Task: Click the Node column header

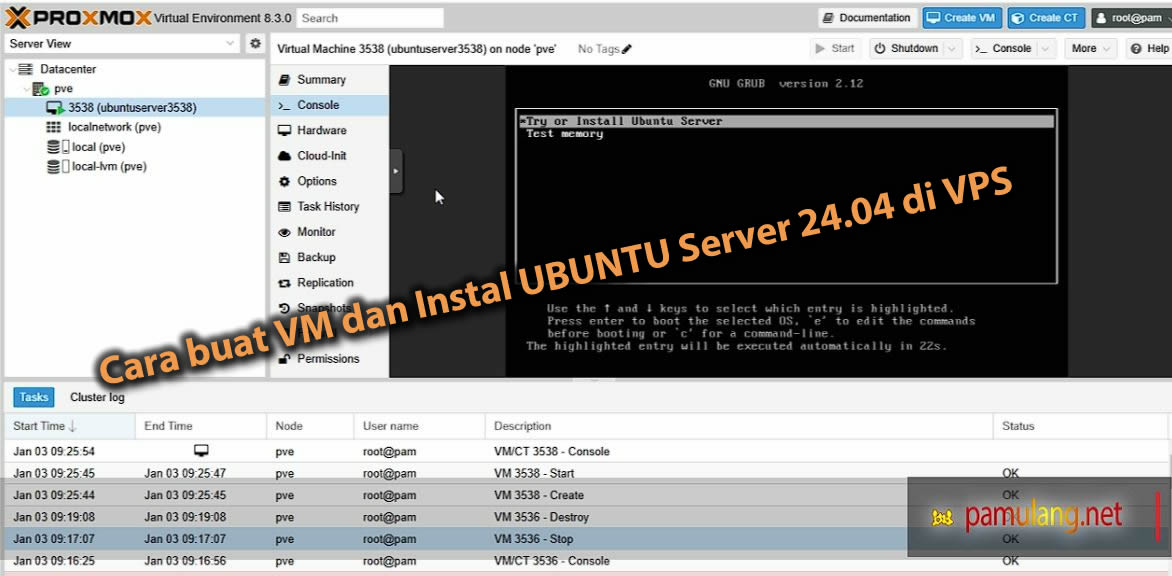Action: 310,426
